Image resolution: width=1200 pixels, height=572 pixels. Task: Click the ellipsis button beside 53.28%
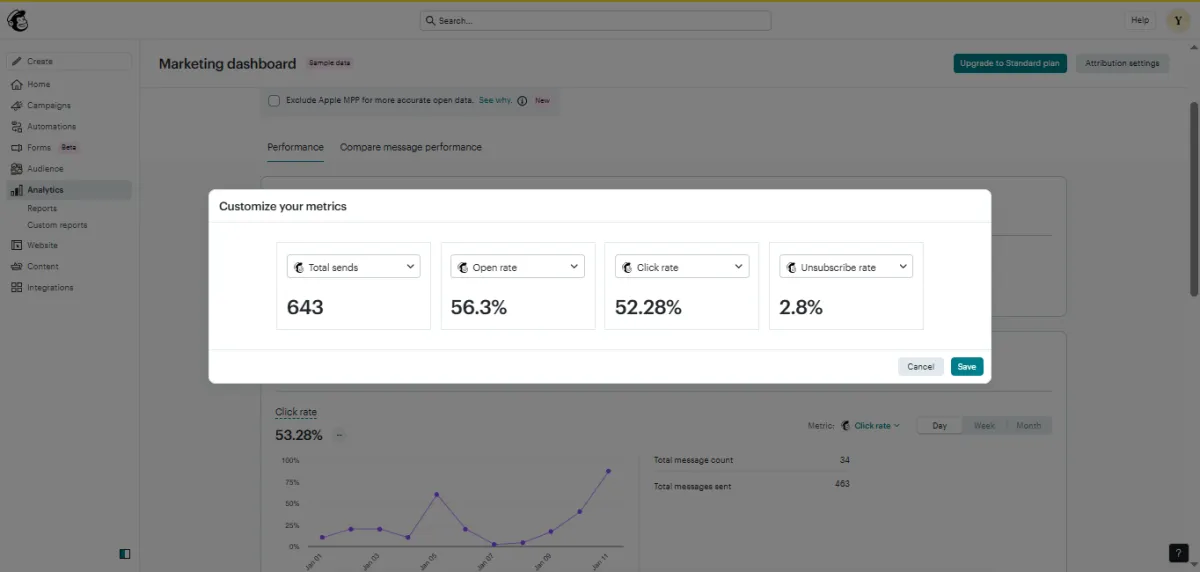point(339,435)
